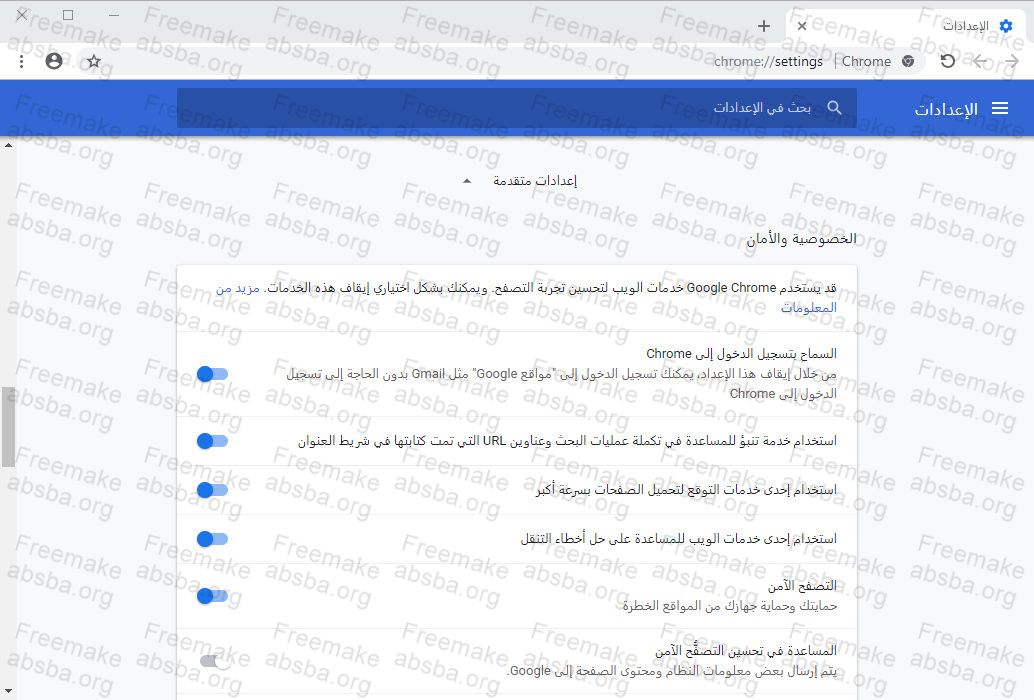Click the scrollbar down arrow

tap(8, 691)
